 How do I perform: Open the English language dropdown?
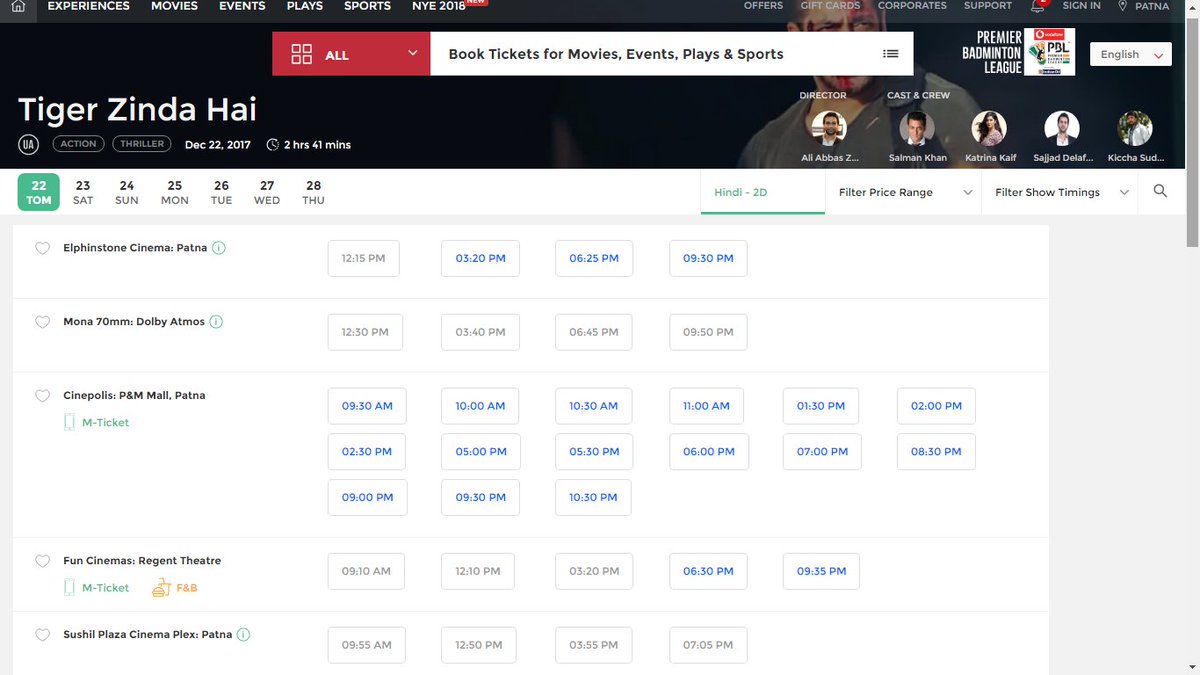pyautogui.click(x=1131, y=54)
